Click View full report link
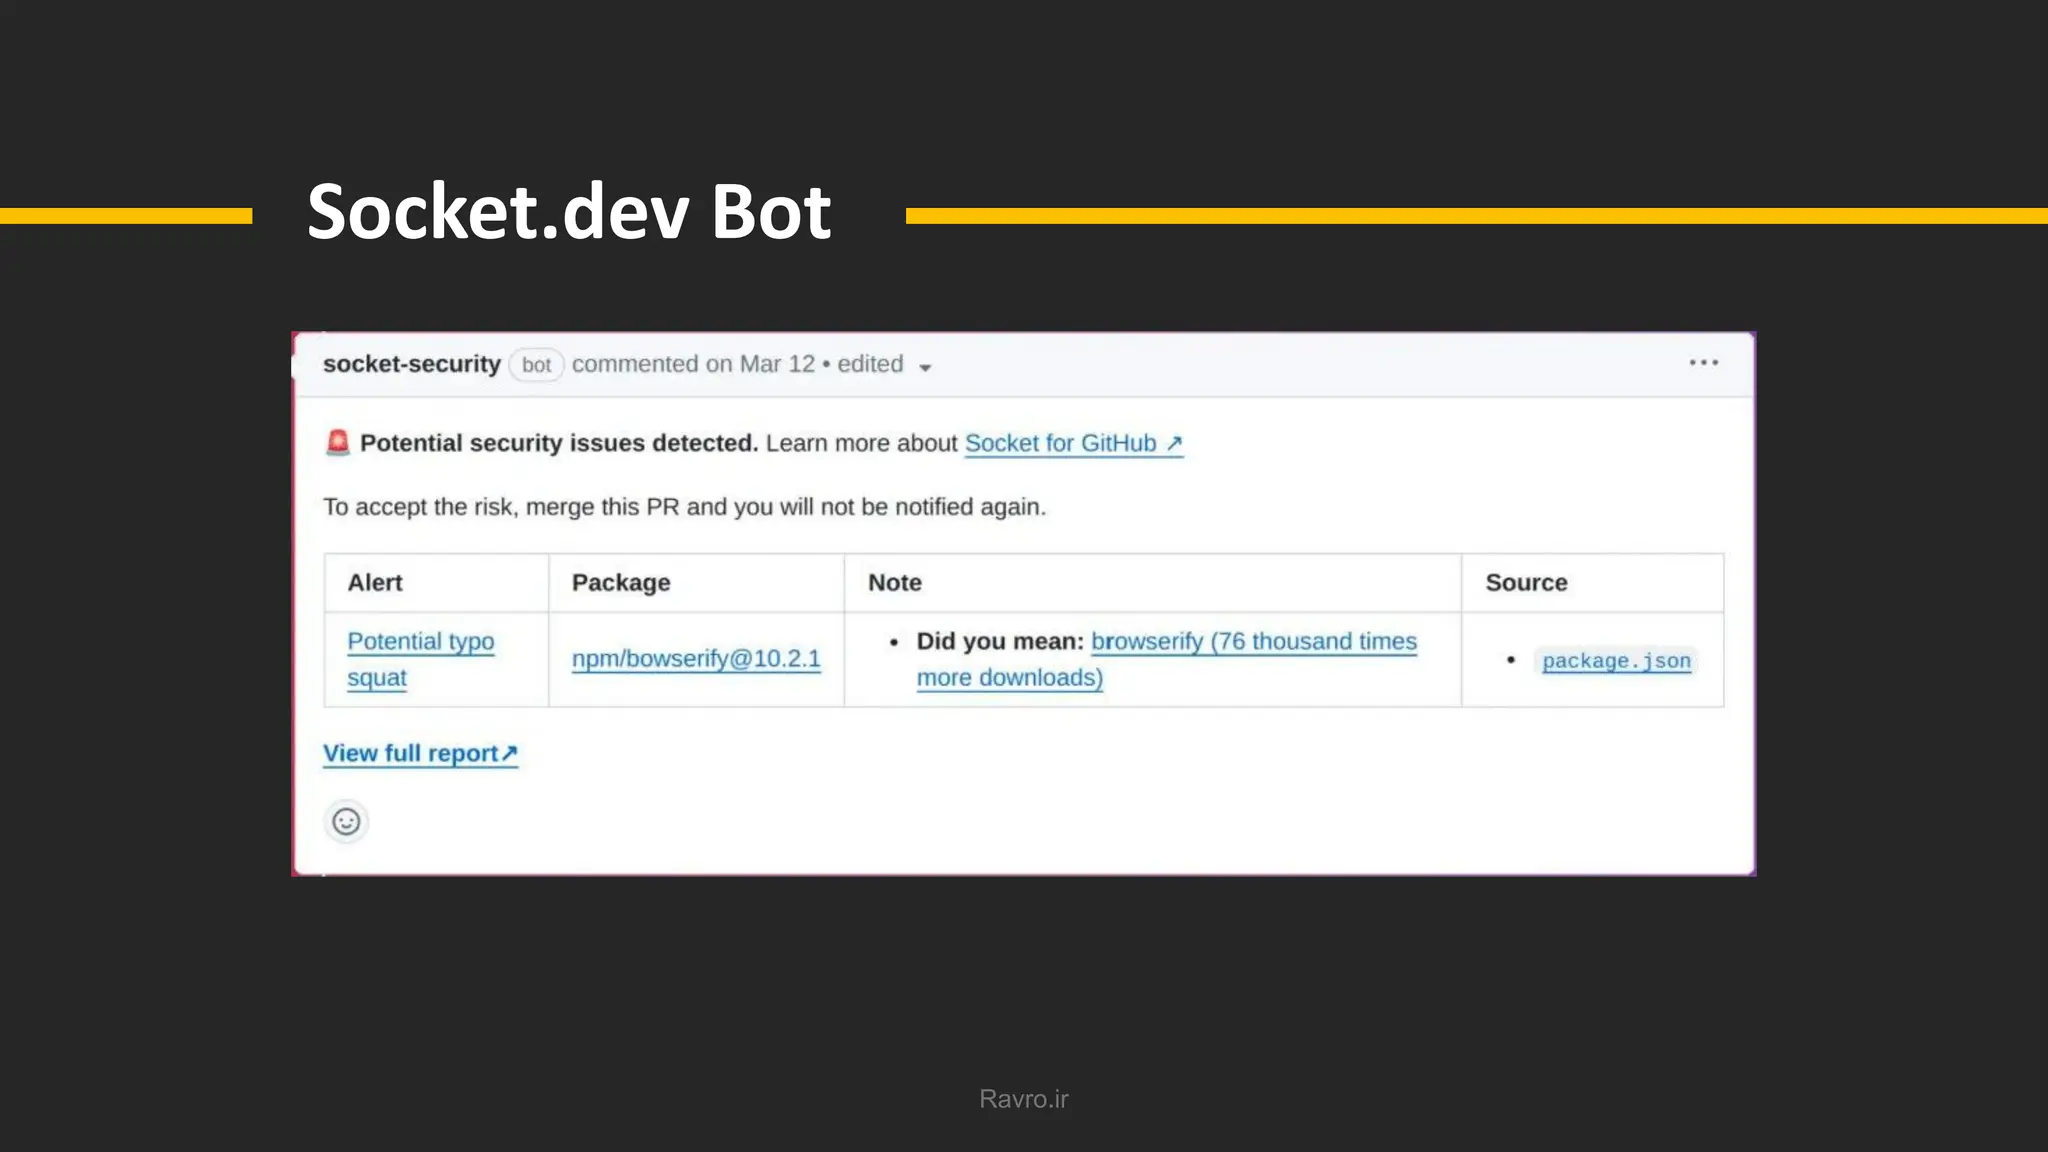The image size is (2048, 1152). coord(420,753)
